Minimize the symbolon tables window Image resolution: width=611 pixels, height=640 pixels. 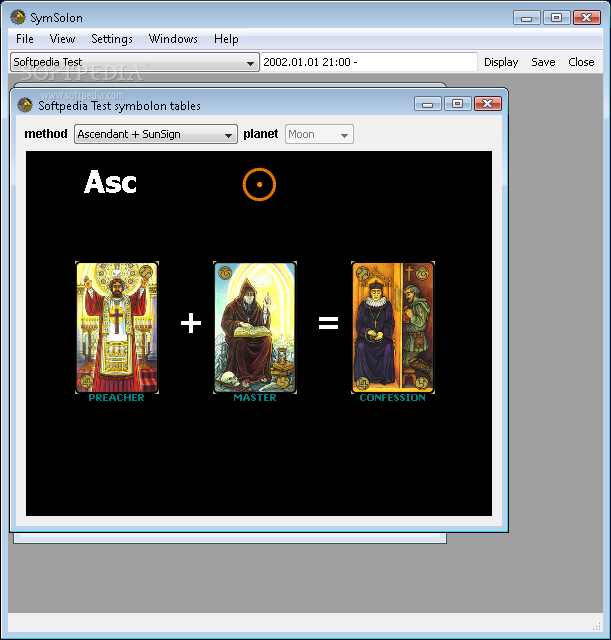click(427, 104)
